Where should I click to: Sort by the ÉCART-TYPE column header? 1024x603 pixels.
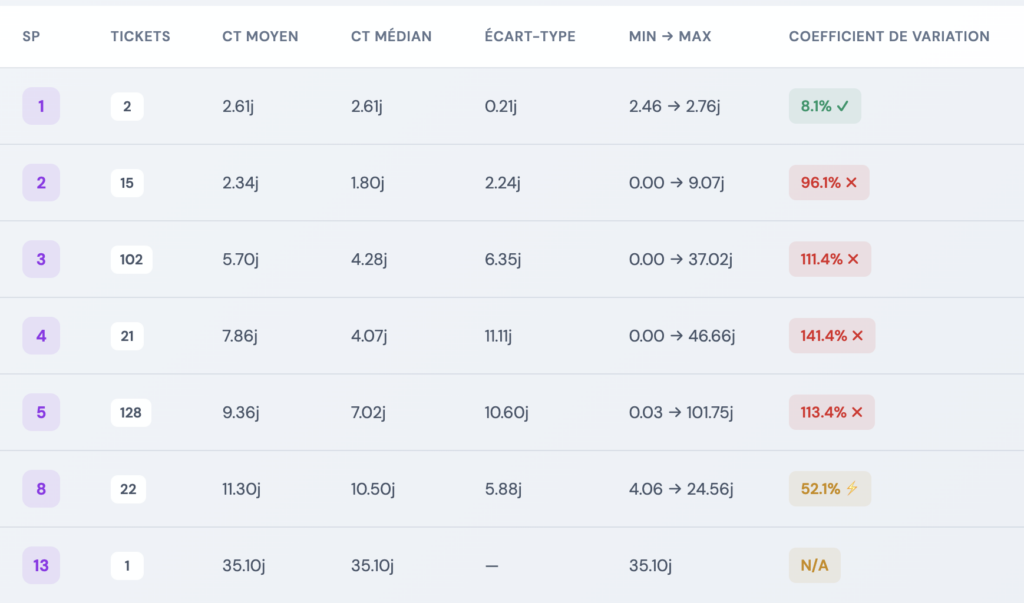tap(529, 37)
